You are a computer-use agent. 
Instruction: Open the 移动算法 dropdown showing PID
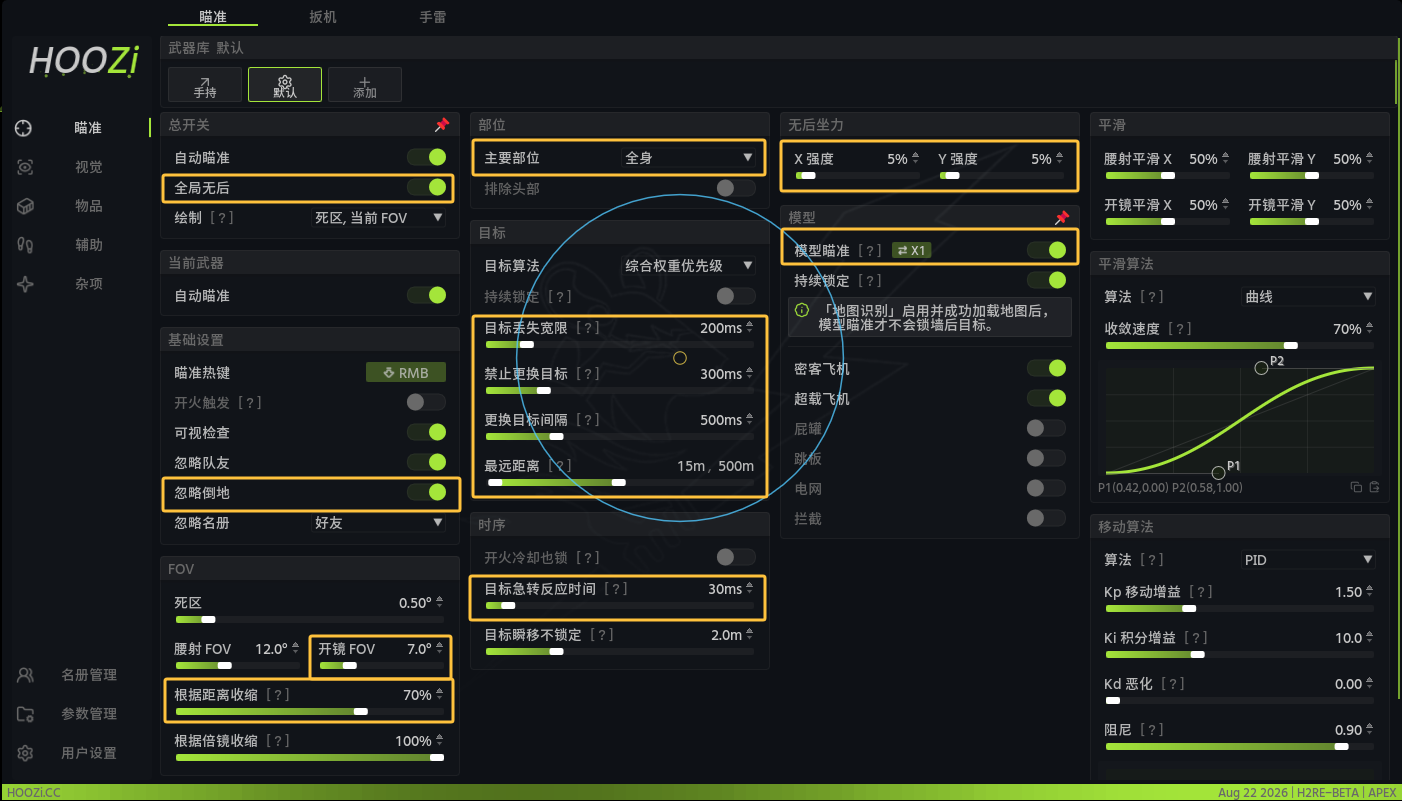point(1308,560)
